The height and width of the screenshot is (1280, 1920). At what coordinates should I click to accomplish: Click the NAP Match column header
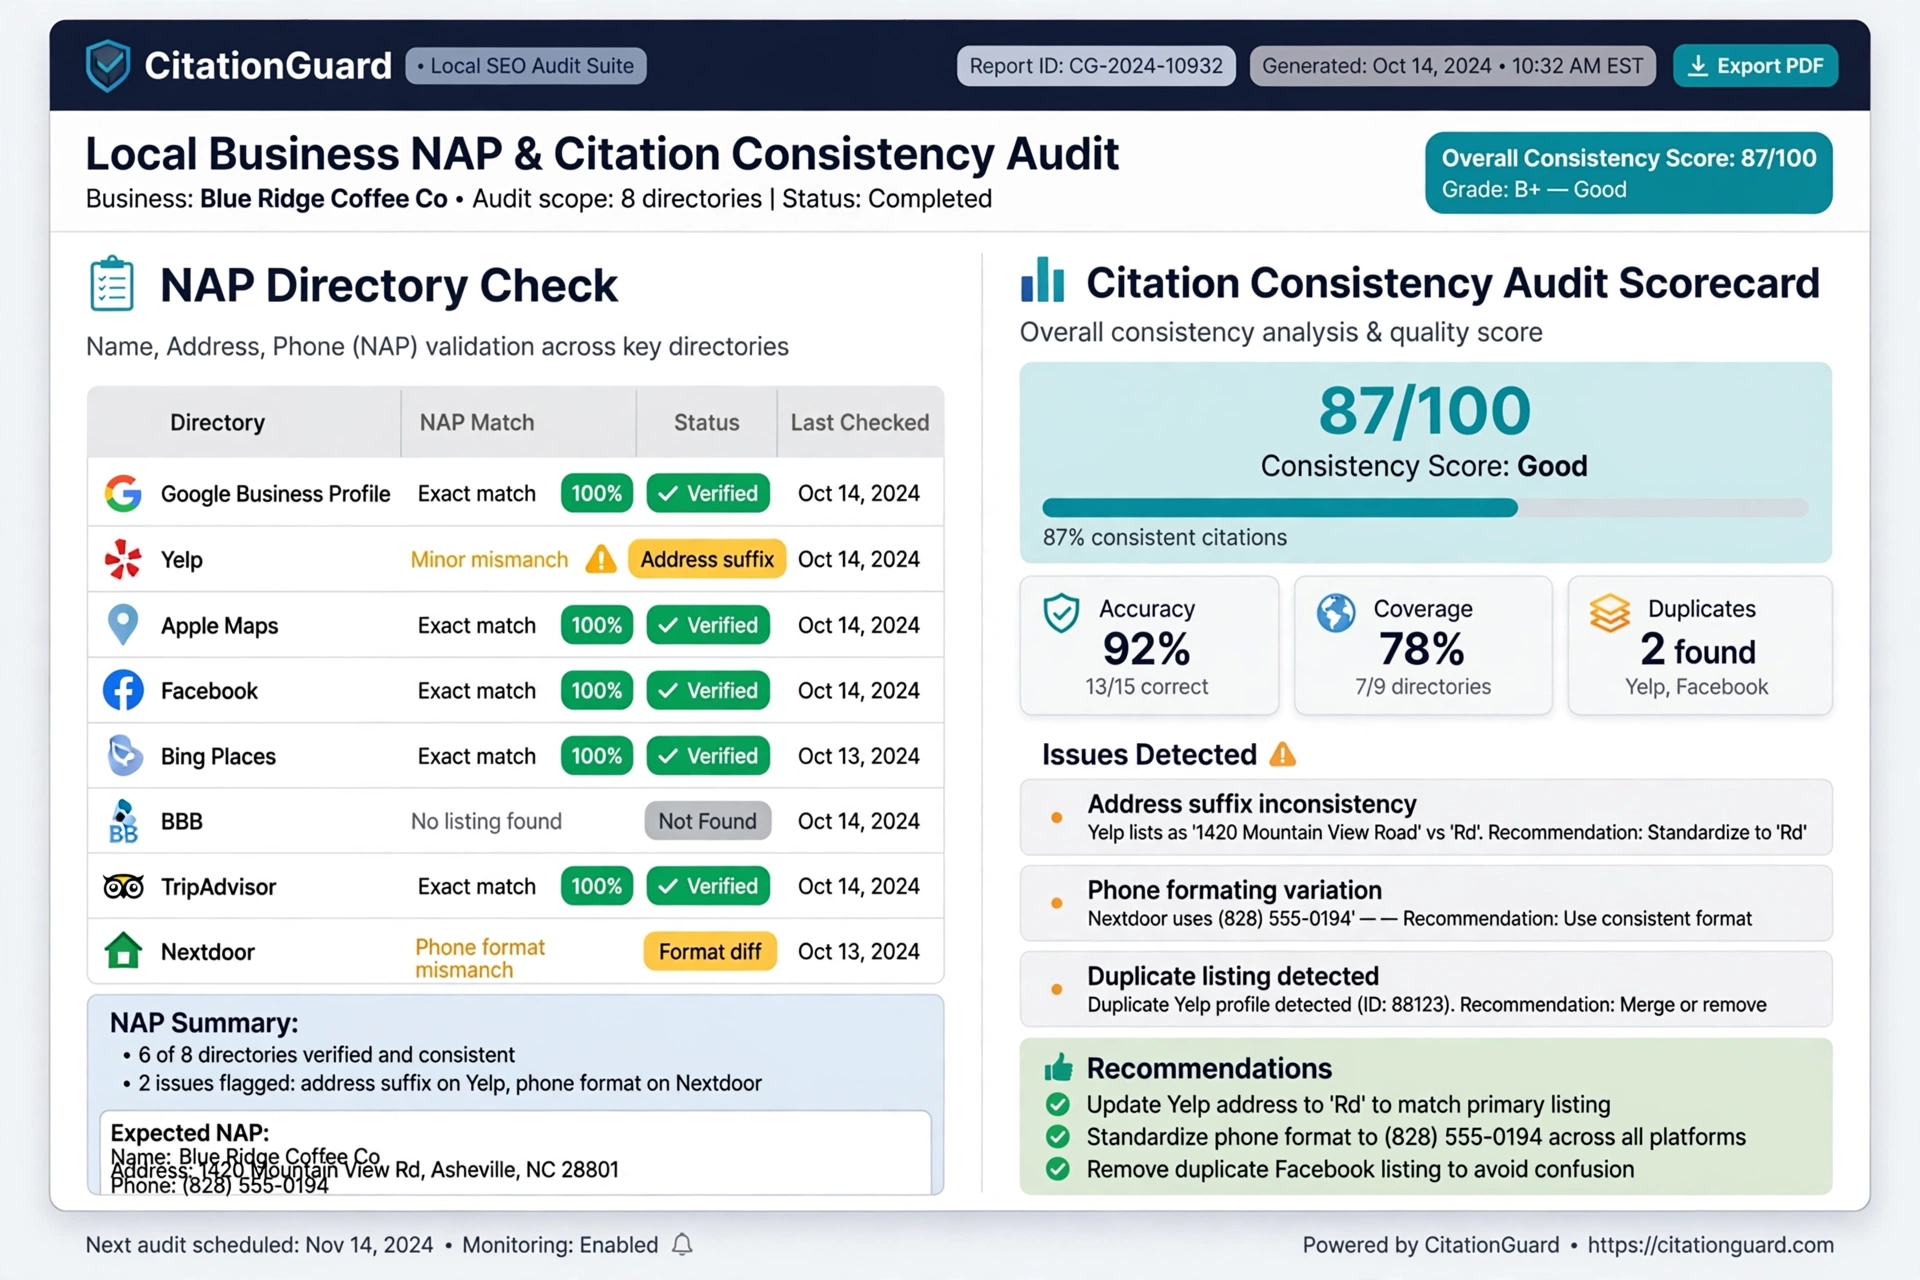coord(477,423)
